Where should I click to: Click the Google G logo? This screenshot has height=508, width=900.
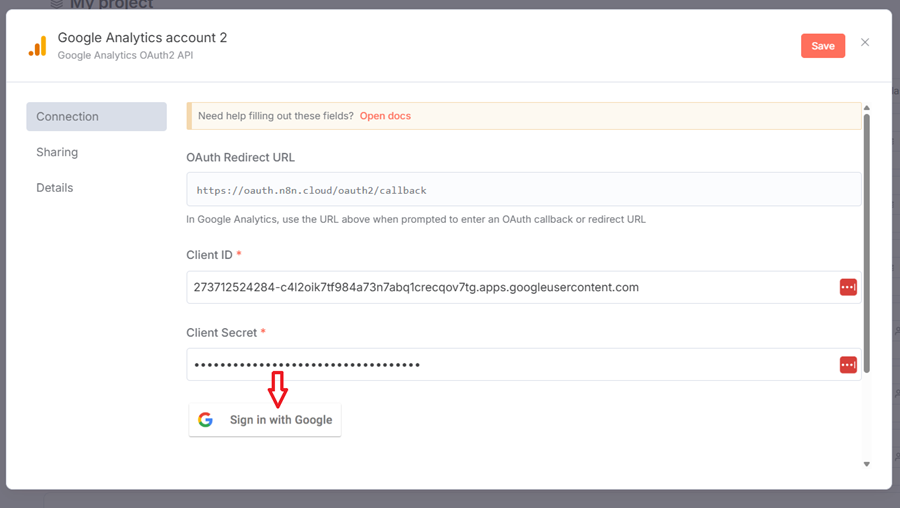[x=206, y=420]
